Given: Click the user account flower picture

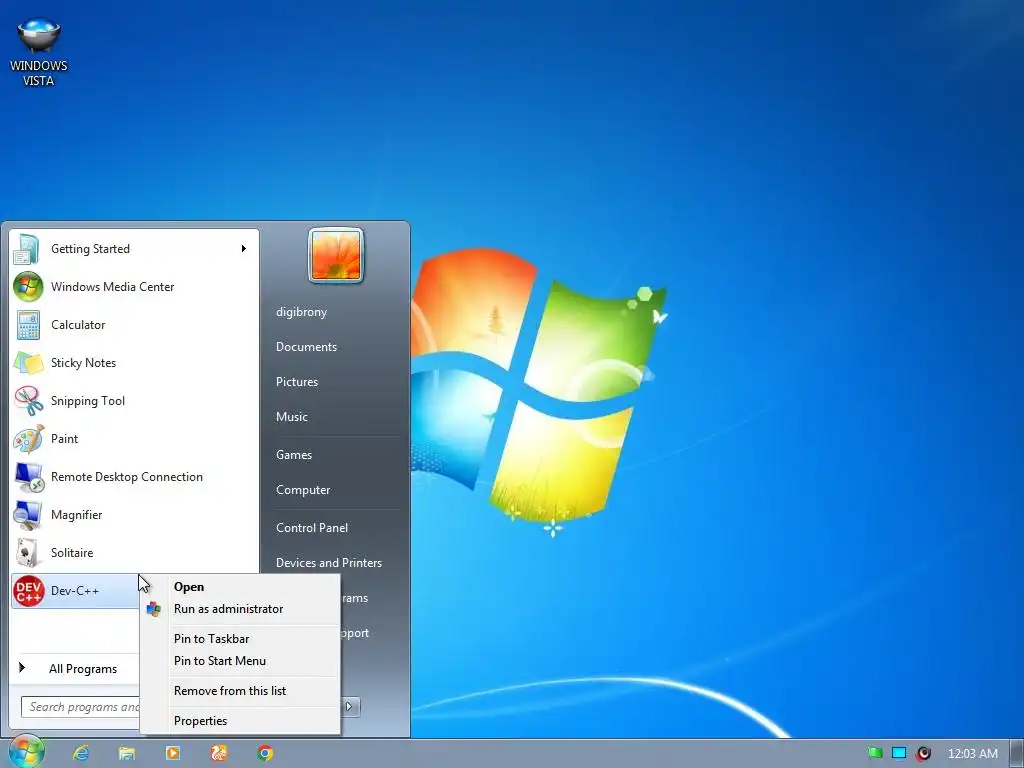Looking at the screenshot, I should [336, 255].
